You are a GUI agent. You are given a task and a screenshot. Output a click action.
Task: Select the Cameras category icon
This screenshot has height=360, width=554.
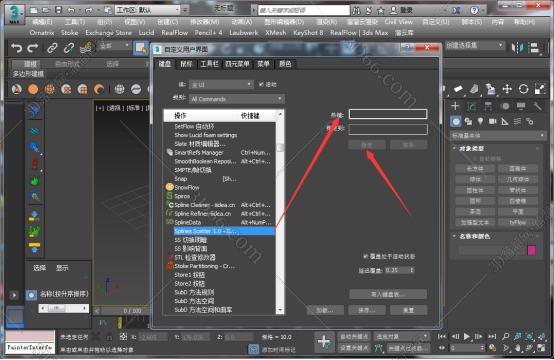click(493, 122)
